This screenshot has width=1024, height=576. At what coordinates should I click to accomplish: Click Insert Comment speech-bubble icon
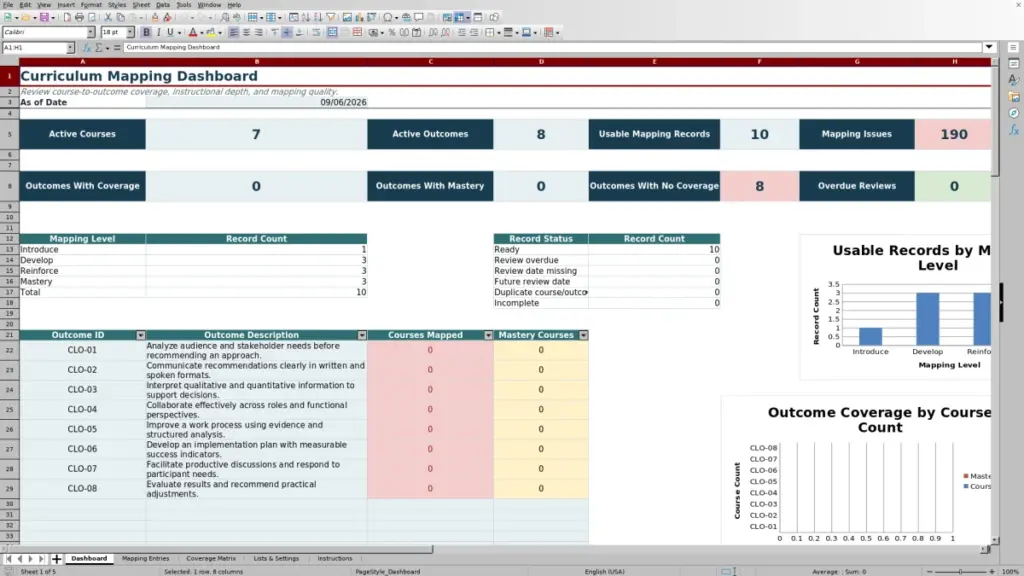pyautogui.click(x=419, y=18)
